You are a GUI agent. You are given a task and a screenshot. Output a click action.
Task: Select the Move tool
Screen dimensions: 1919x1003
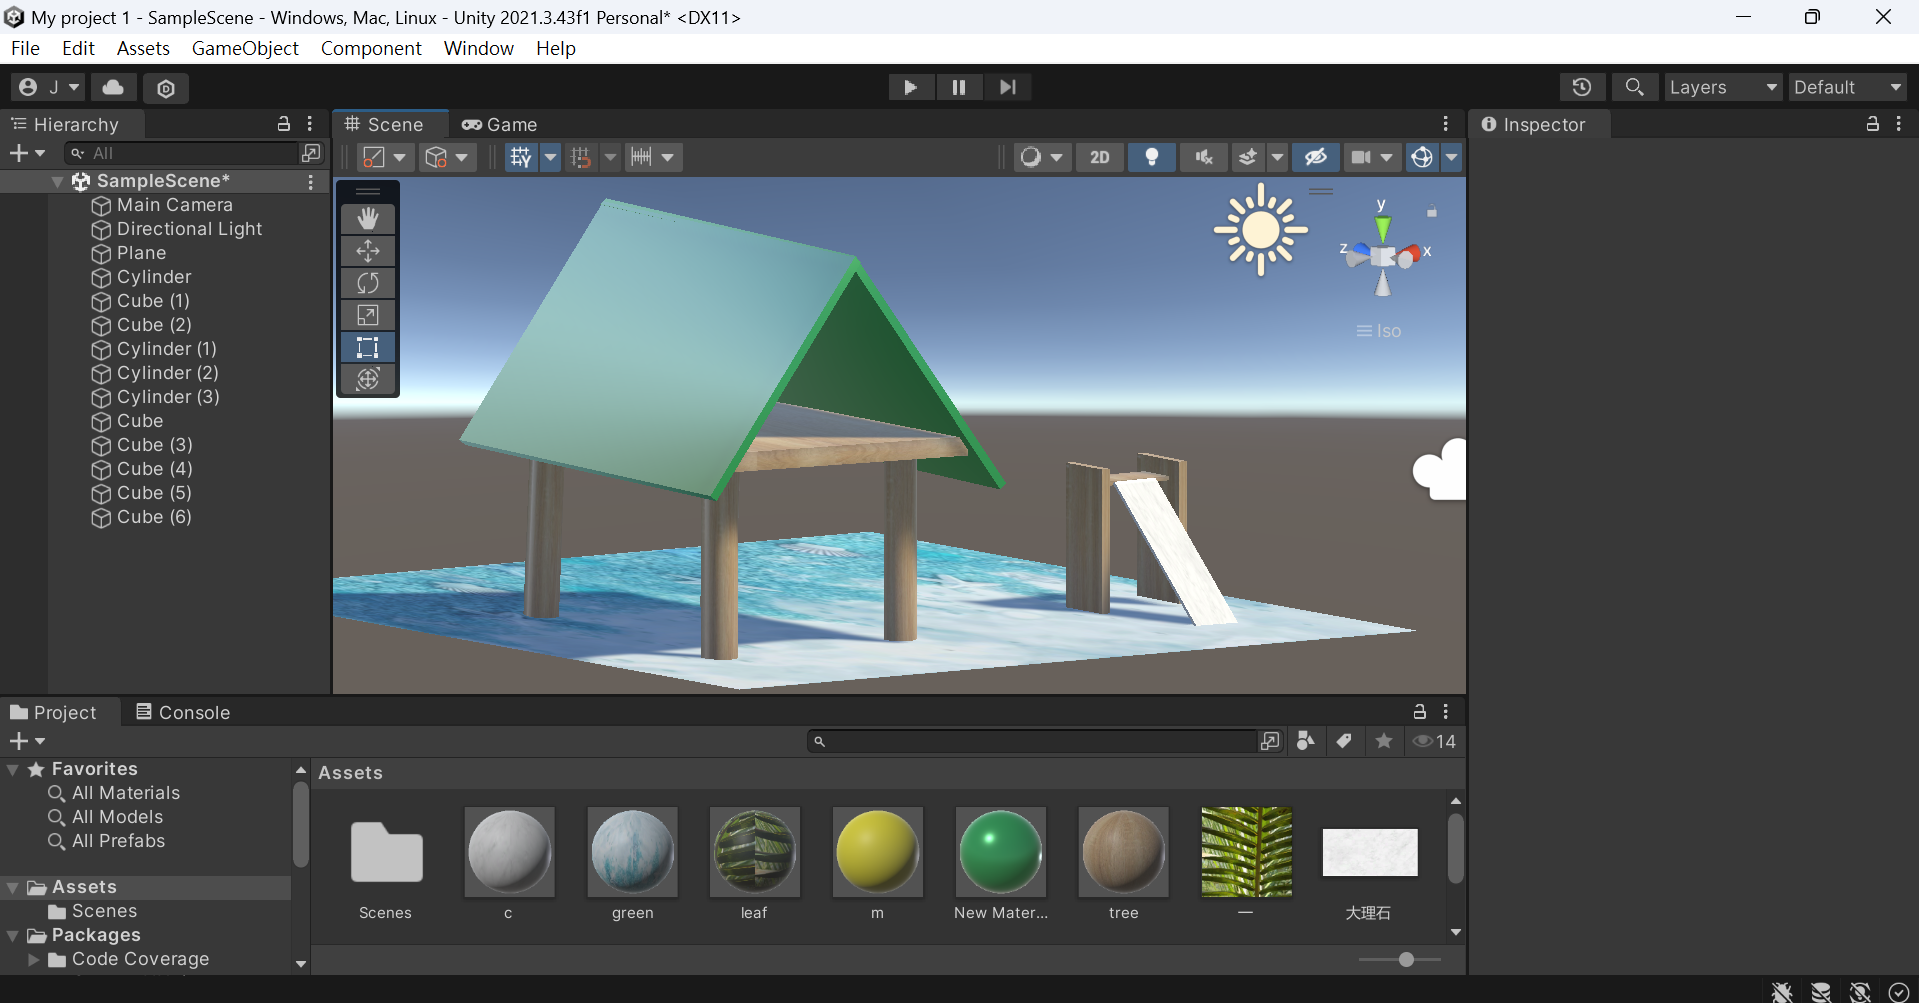pos(368,251)
